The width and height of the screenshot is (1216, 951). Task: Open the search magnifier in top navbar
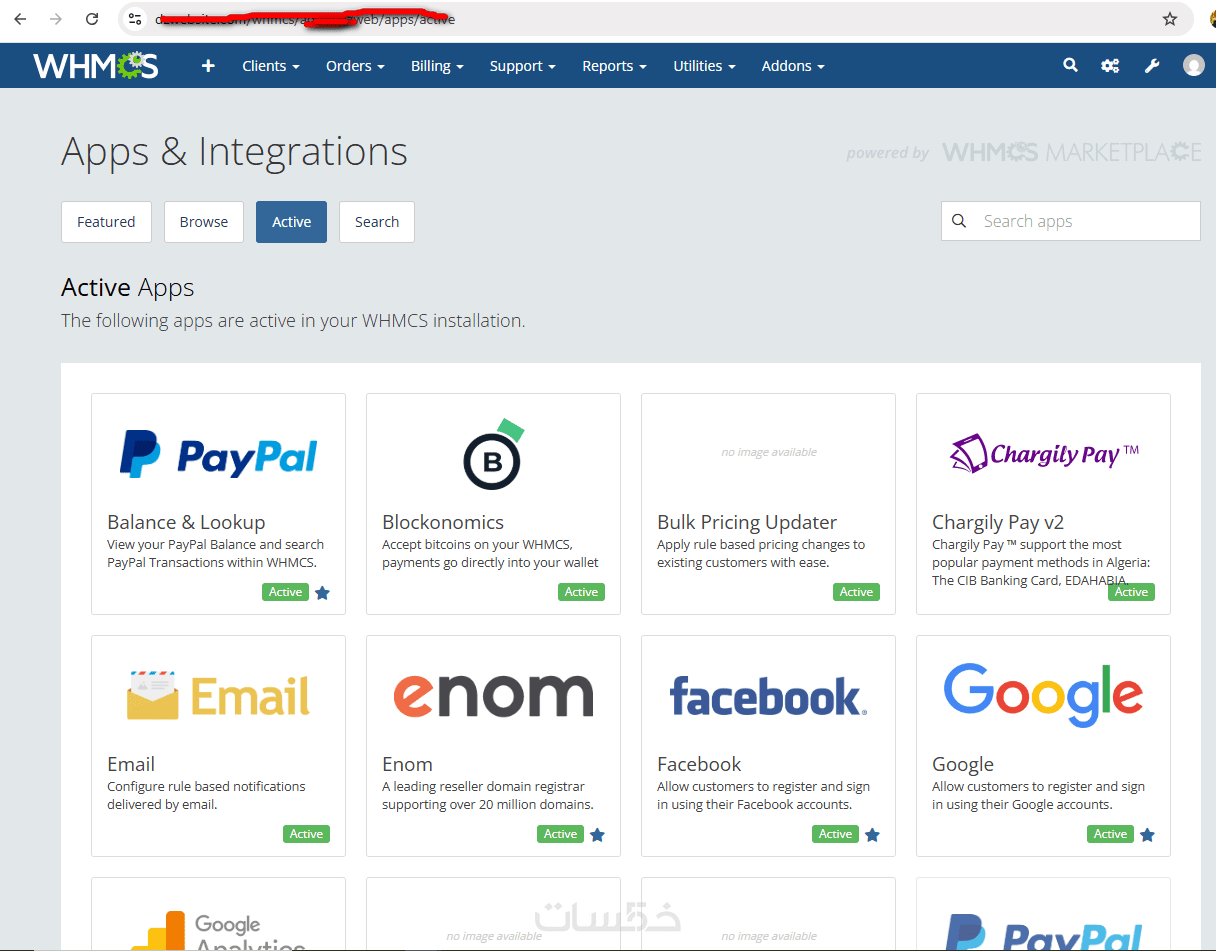pyautogui.click(x=1070, y=66)
